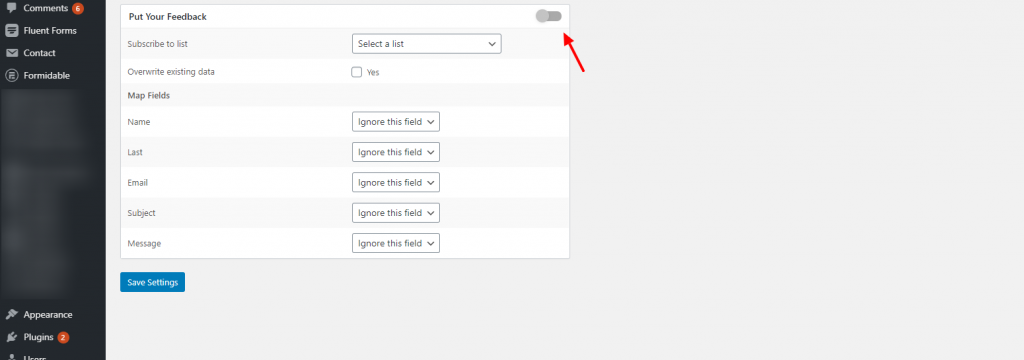Check the Overwrite existing data Yes checkbox
The height and width of the screenshot is (360, 1024).
(x=357, y=72)
